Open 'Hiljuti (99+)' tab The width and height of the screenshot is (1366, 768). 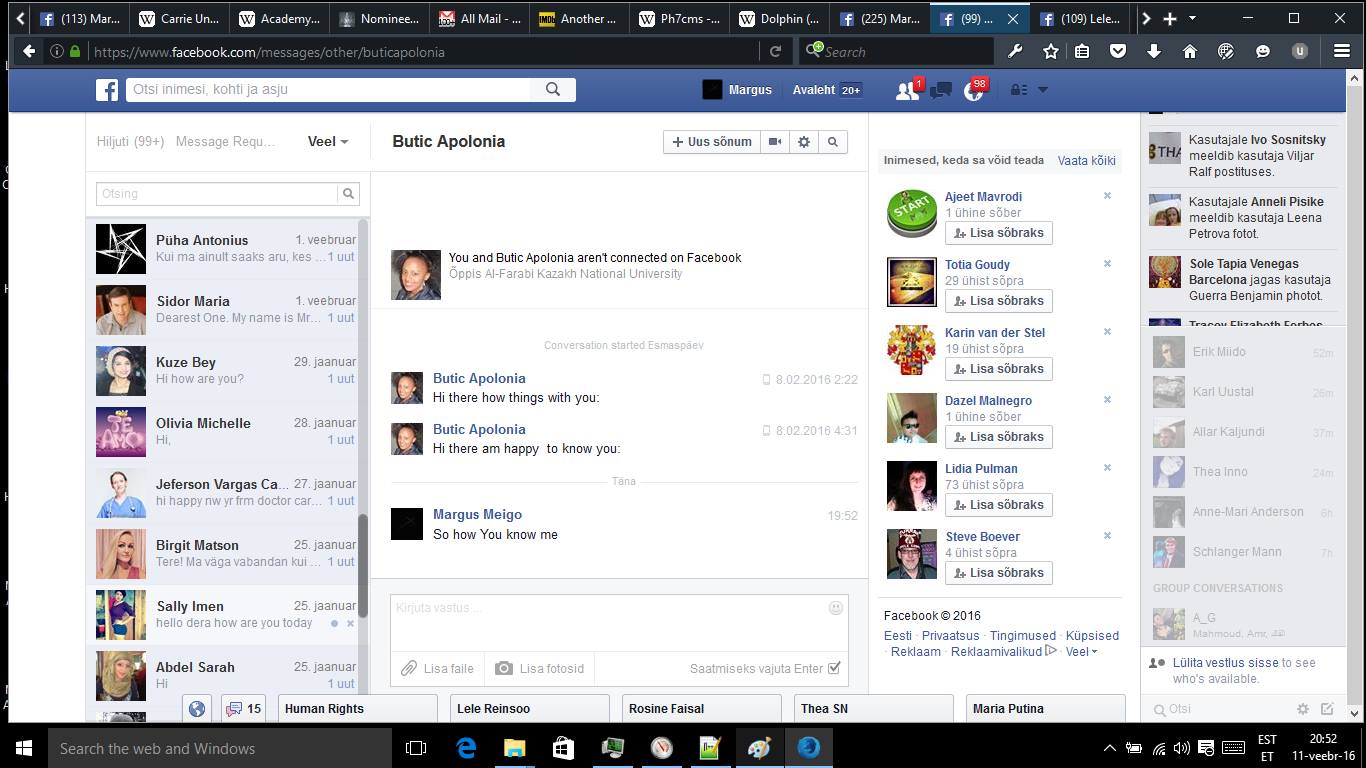click(x=130, y=142)
